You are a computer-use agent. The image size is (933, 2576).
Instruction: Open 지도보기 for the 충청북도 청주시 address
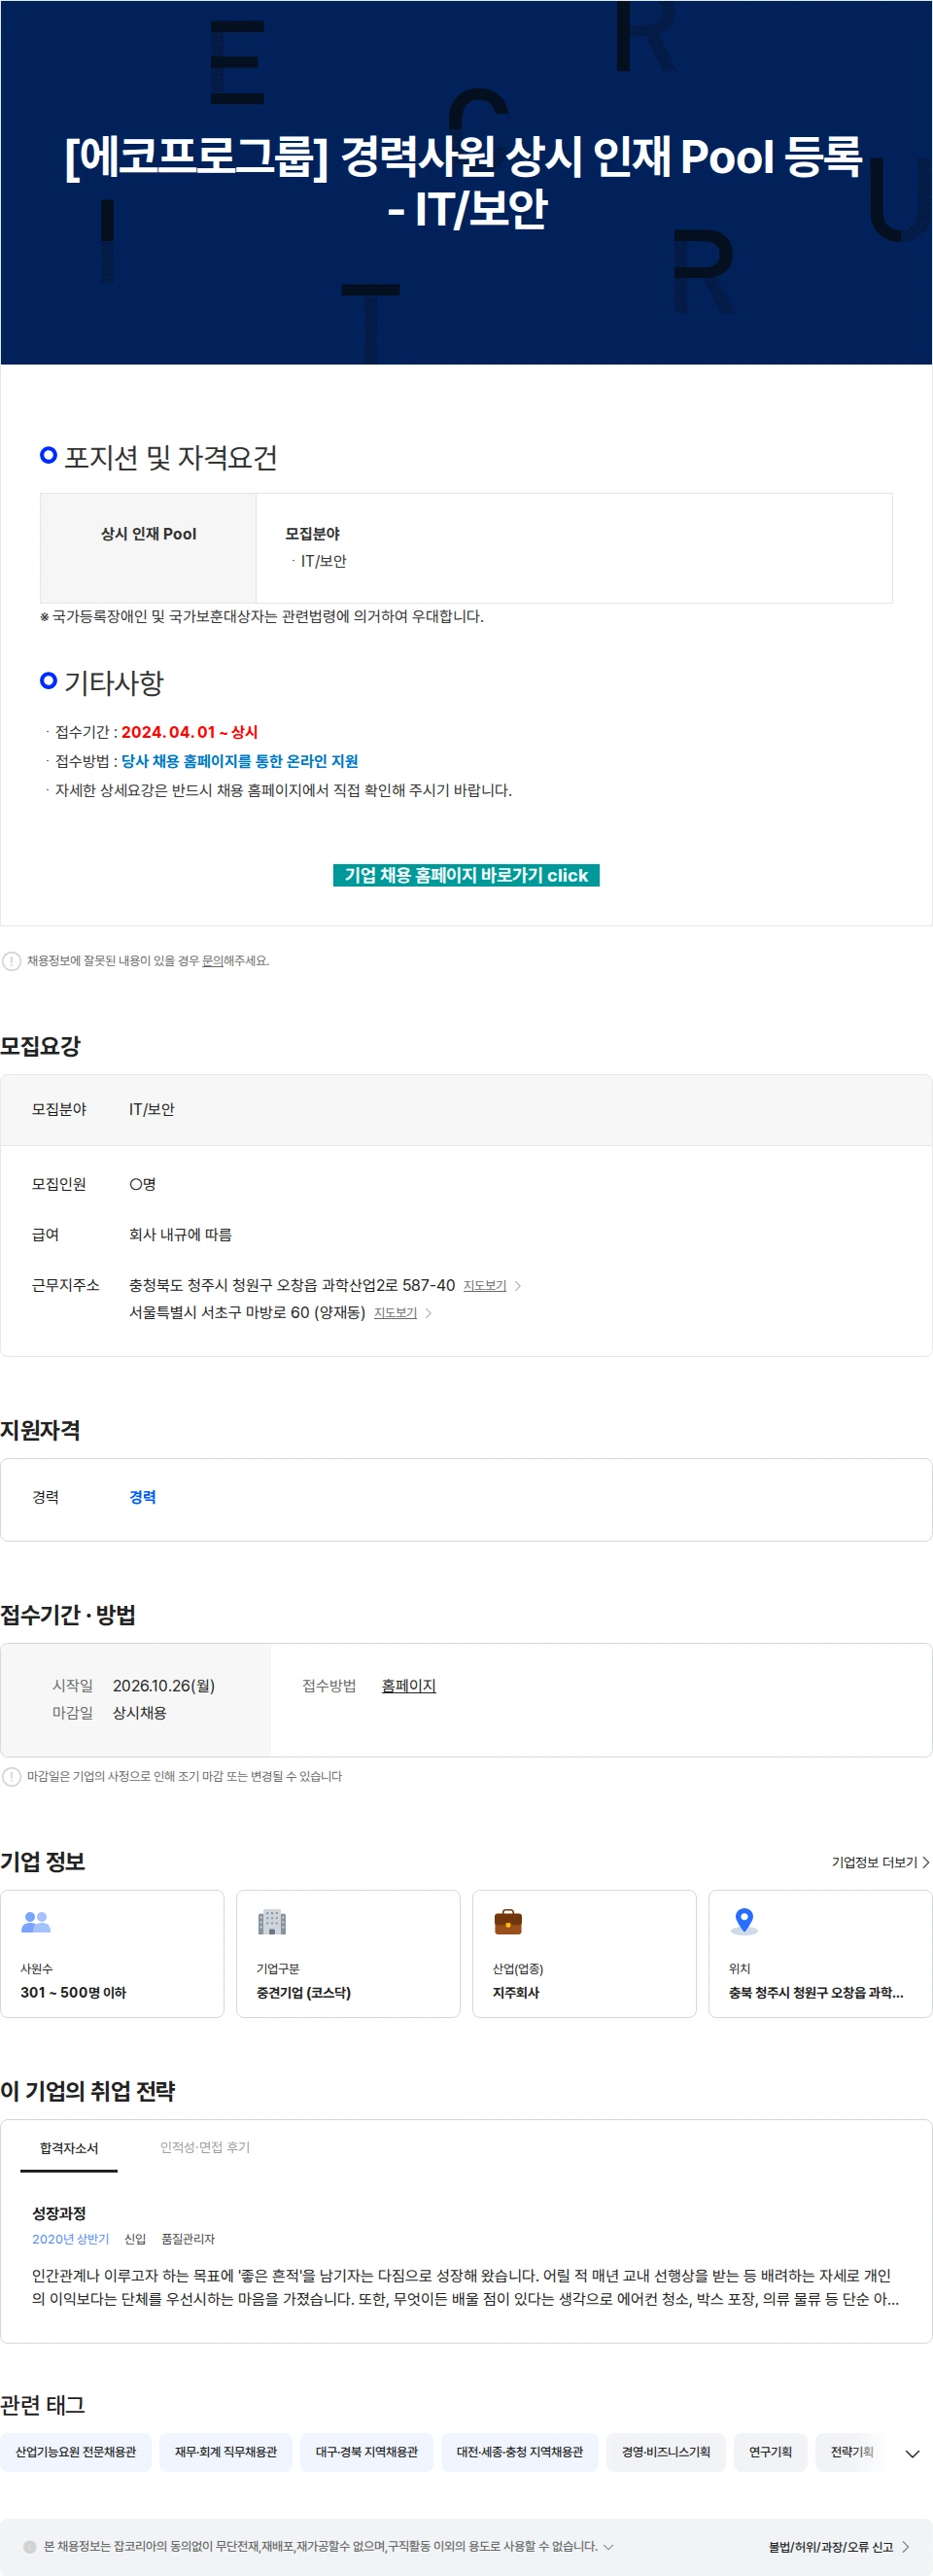click(485, 1286)
